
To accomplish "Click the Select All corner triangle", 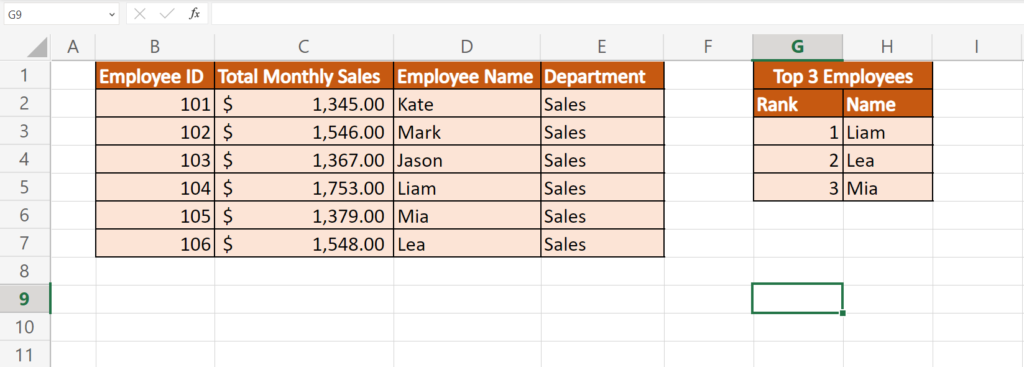I will 38,47.
